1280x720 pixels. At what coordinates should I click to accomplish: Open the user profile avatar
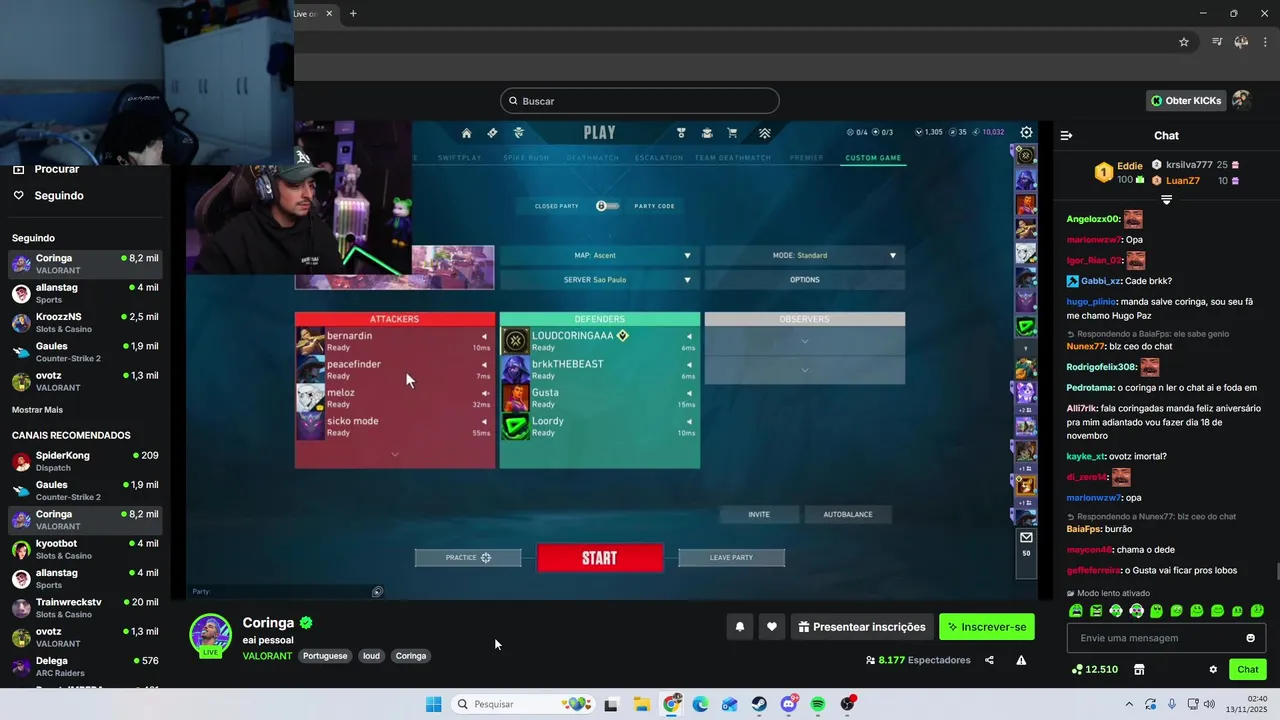pos(1241,100)
